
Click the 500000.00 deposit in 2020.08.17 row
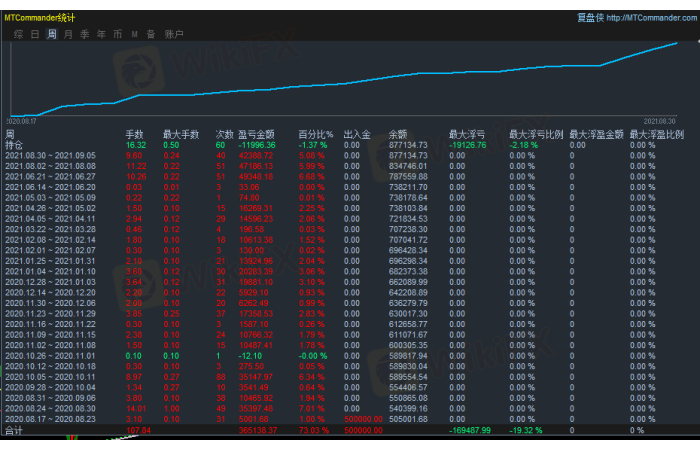point(363,419)
